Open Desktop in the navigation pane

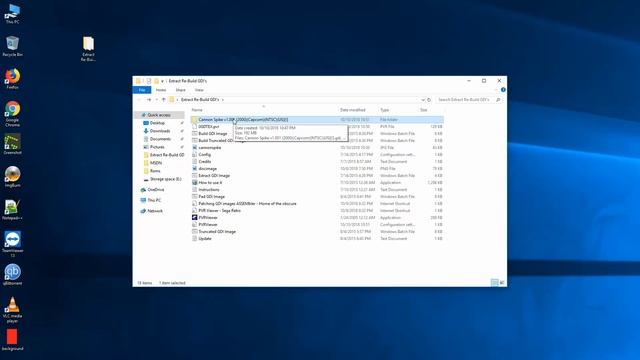(157, 123)
